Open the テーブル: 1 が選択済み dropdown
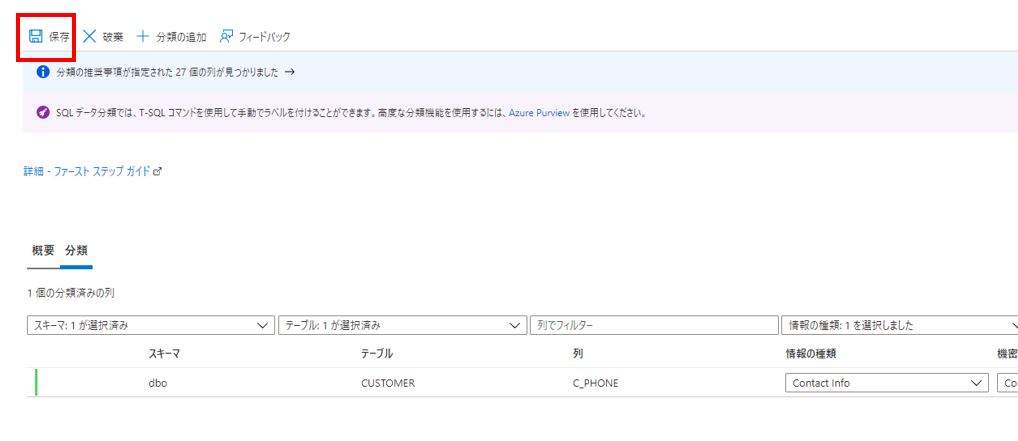This screenshot has width=1018, height=441. click(x=402, y=325)
